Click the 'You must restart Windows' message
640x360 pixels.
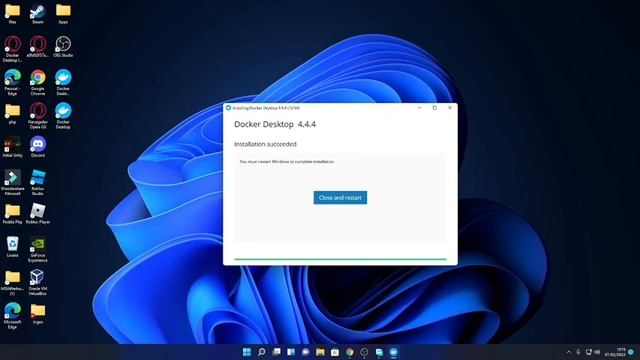coord(287,162)
